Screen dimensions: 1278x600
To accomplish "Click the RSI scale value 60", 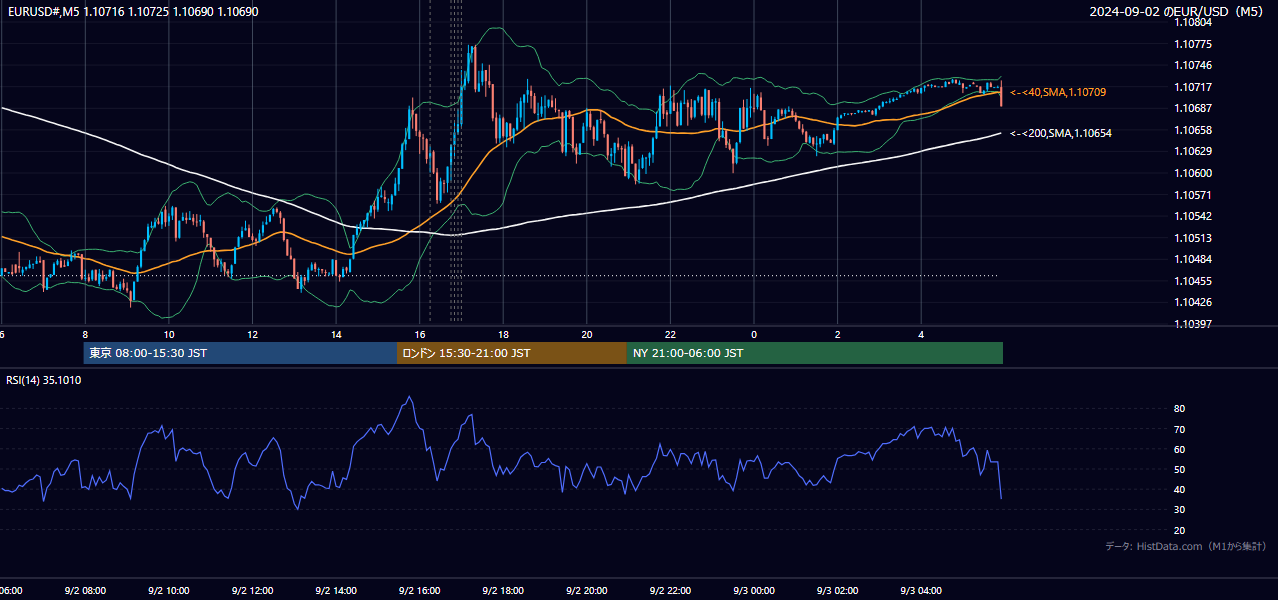I will pyautogui.click(x=1180, y=449).
